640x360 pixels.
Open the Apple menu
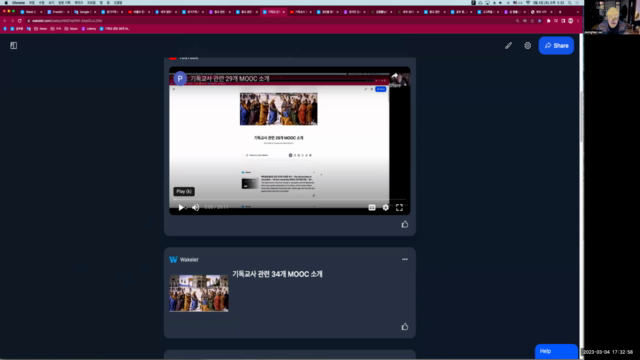(x=6, y=2)
